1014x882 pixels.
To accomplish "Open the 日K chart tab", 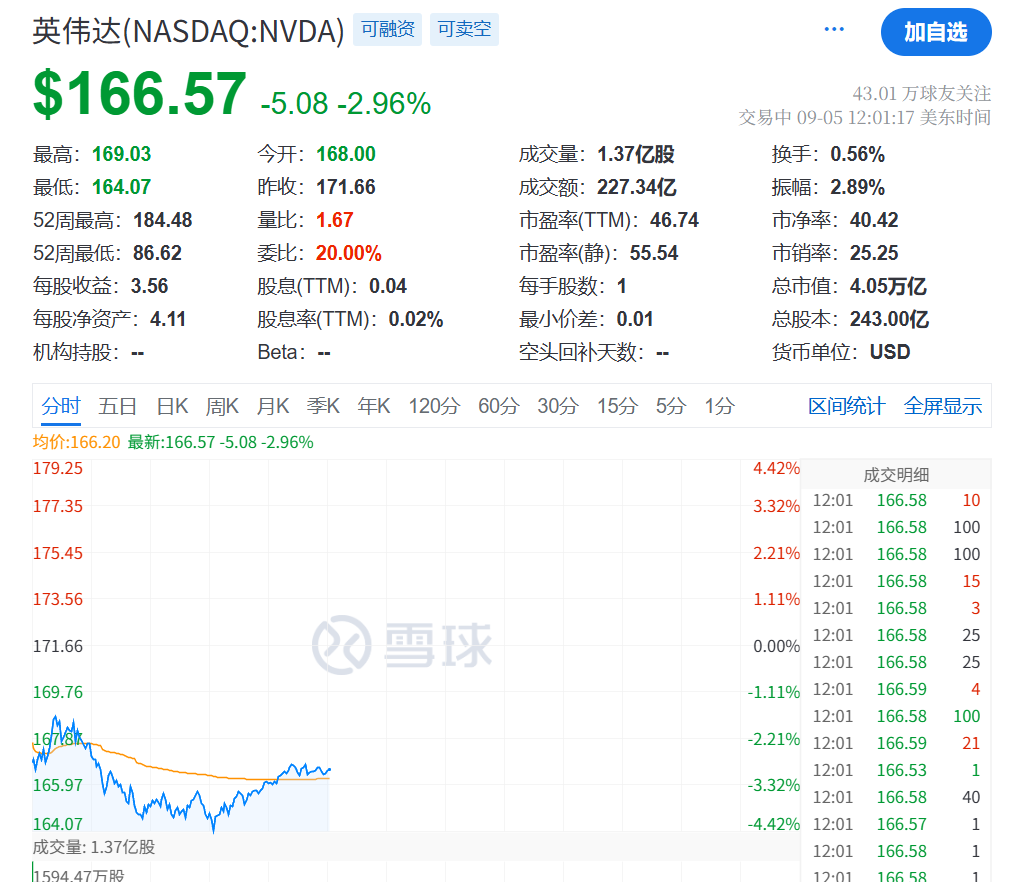I will click(x=172, y=406).
